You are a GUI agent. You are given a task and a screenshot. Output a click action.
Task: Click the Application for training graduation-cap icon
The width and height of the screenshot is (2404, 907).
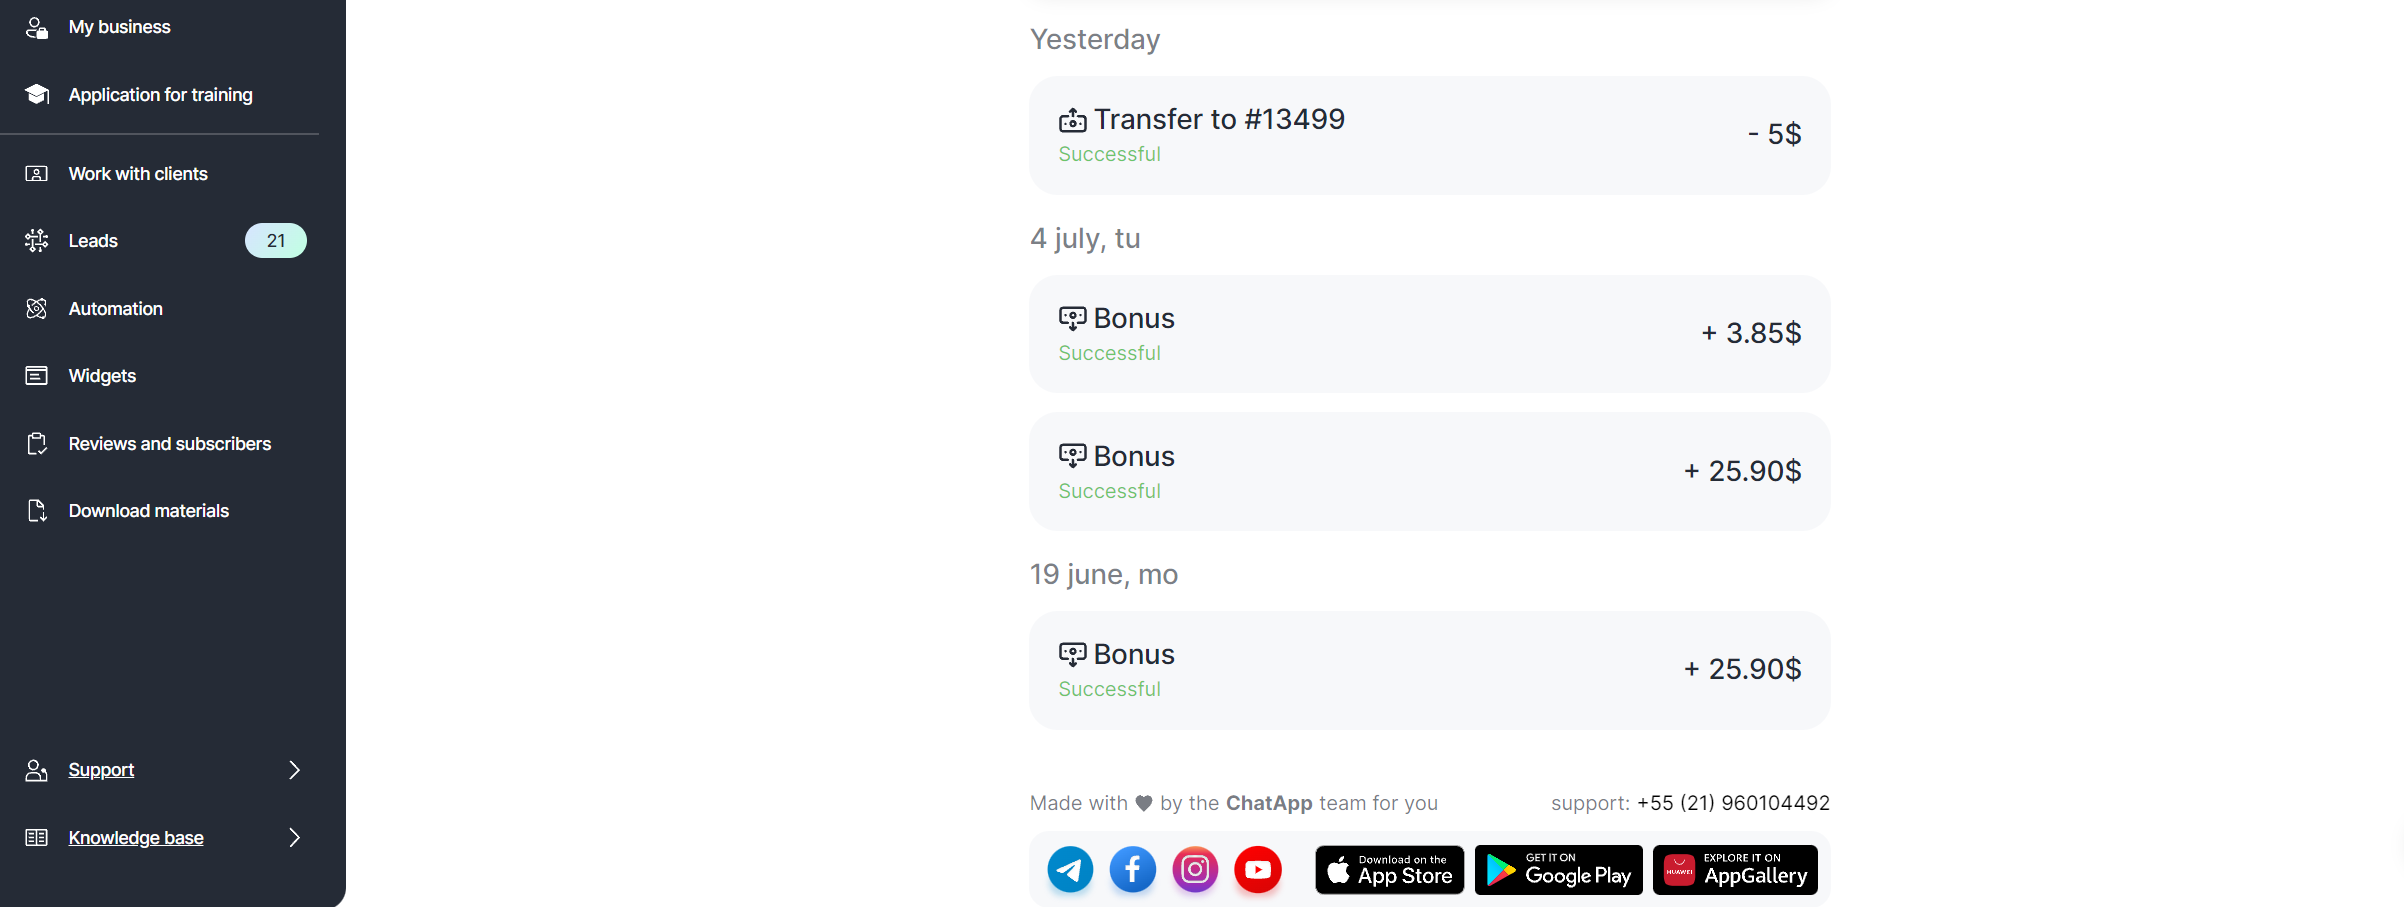click(37, 94)
